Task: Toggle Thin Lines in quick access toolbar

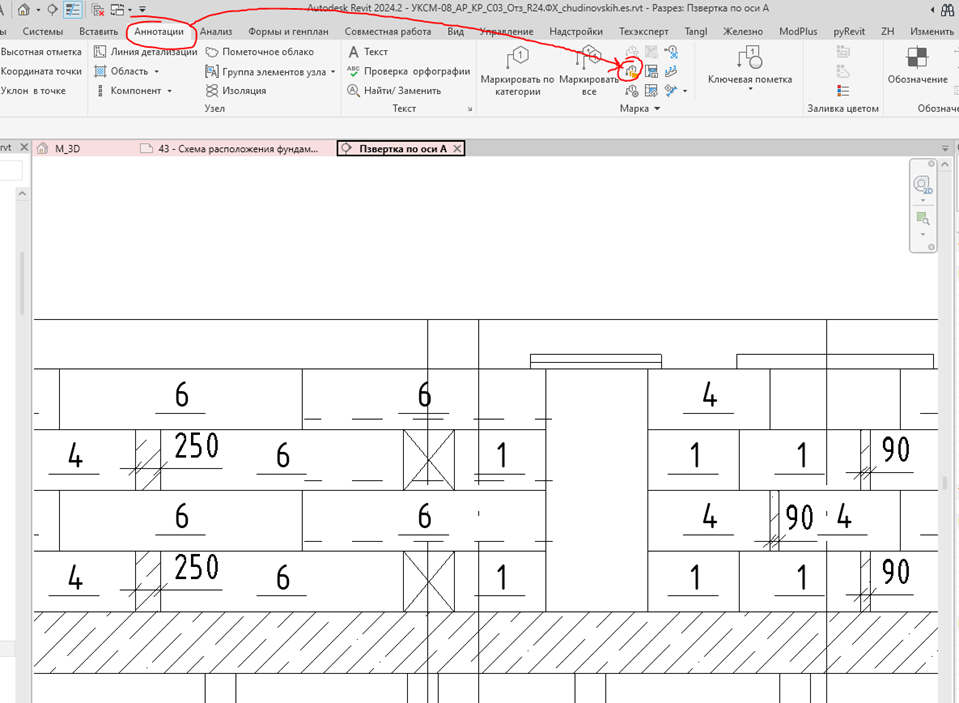Action: point(73,9)
